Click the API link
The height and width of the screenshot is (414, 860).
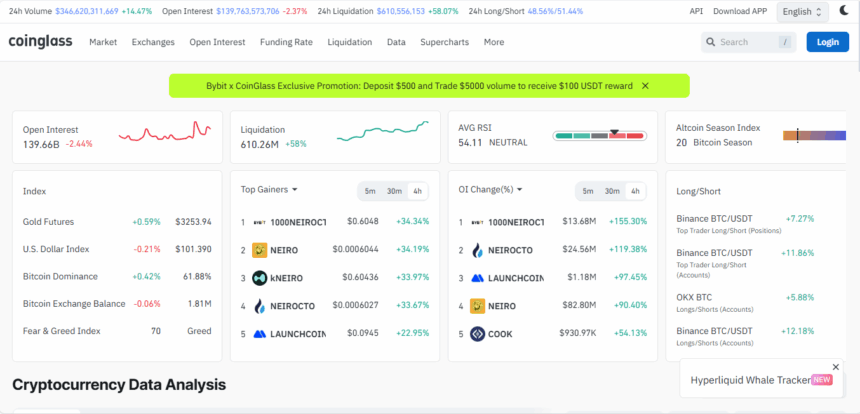[x=696, y=11]
